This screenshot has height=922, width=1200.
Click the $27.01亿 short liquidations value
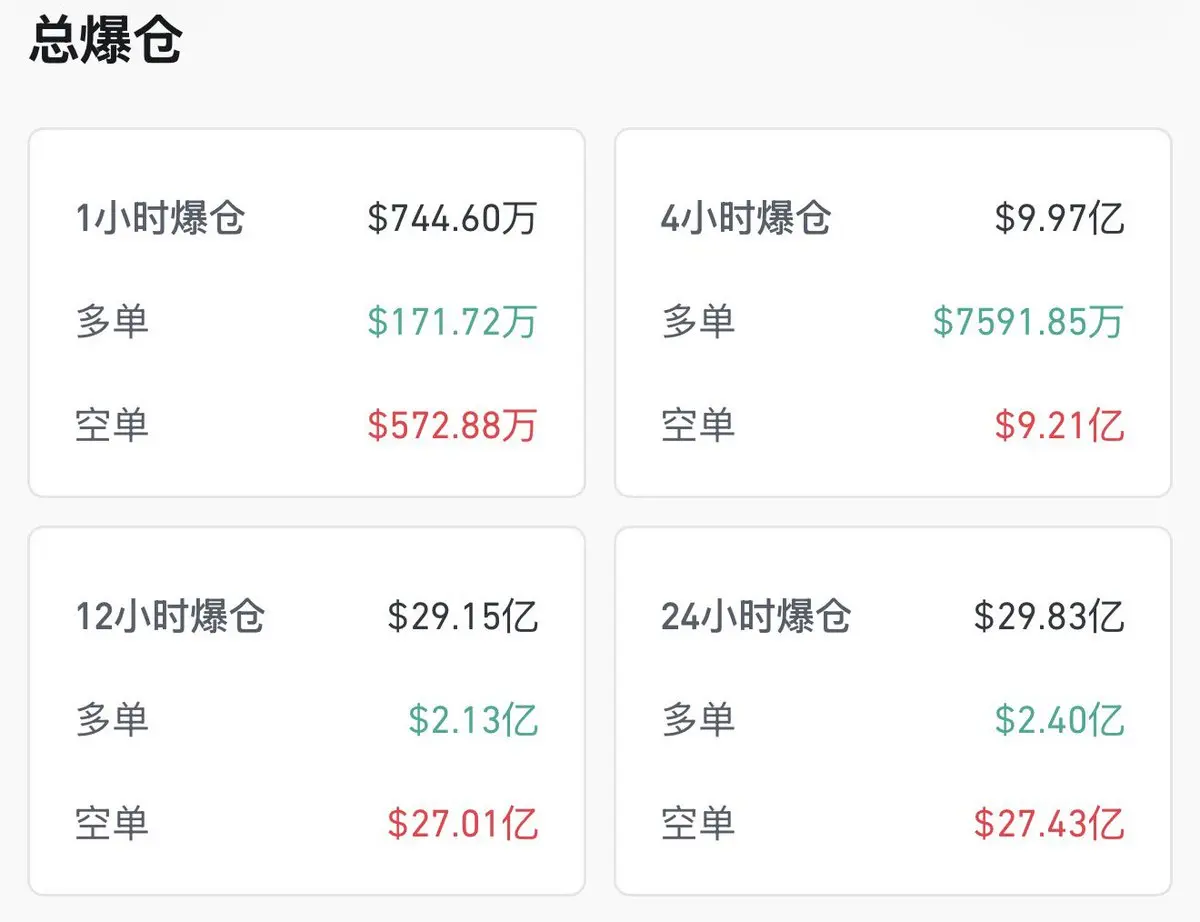click(x=463, y=824)
